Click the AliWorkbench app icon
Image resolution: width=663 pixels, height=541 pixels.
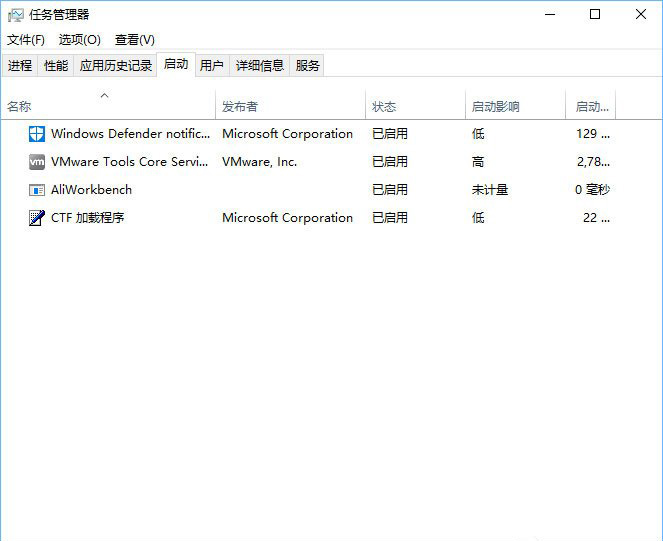point(37,190)
